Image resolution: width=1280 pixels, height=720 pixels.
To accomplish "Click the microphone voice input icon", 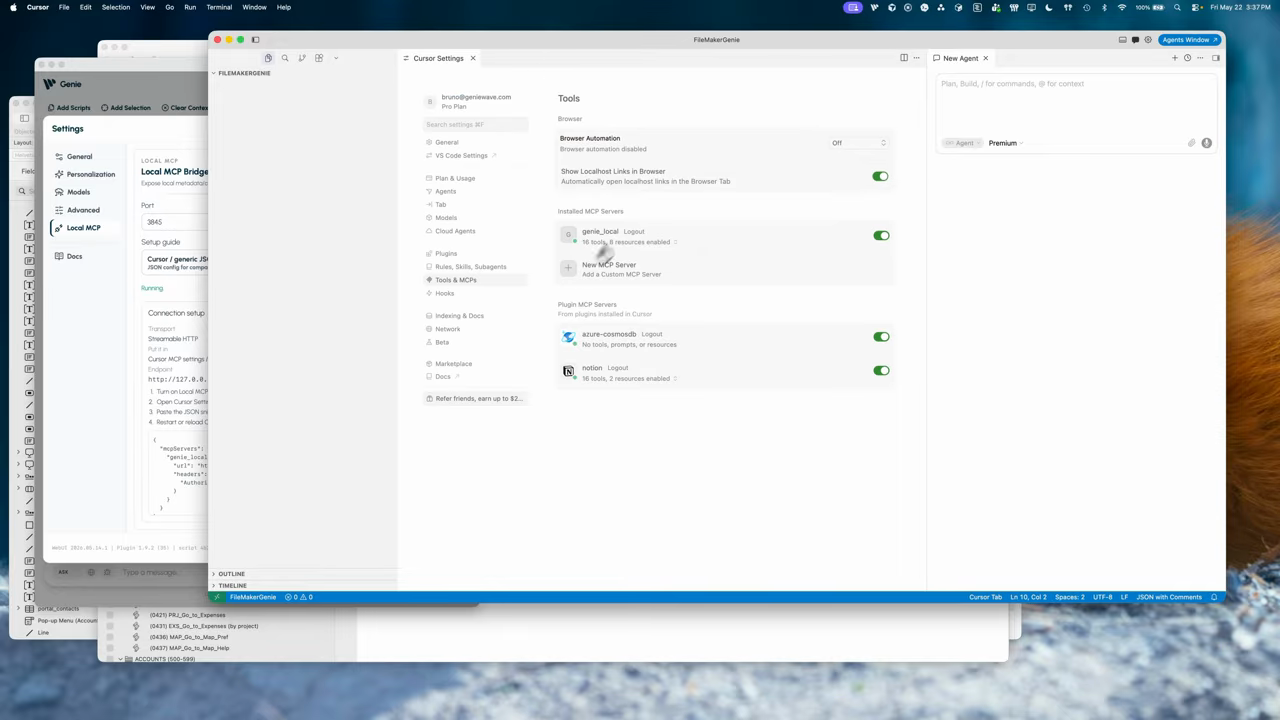I will [x=1207, y=143].
